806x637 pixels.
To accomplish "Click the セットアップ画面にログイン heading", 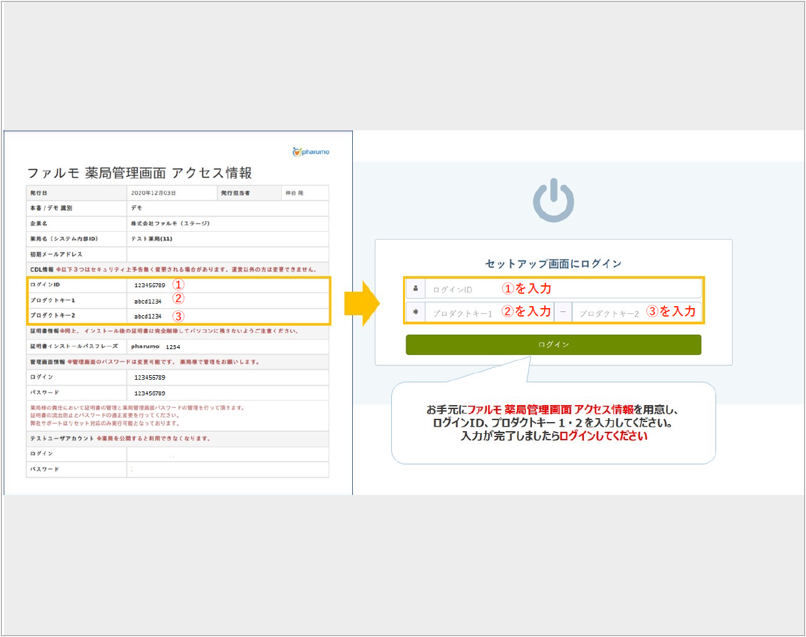I will [x=553, y=264].
